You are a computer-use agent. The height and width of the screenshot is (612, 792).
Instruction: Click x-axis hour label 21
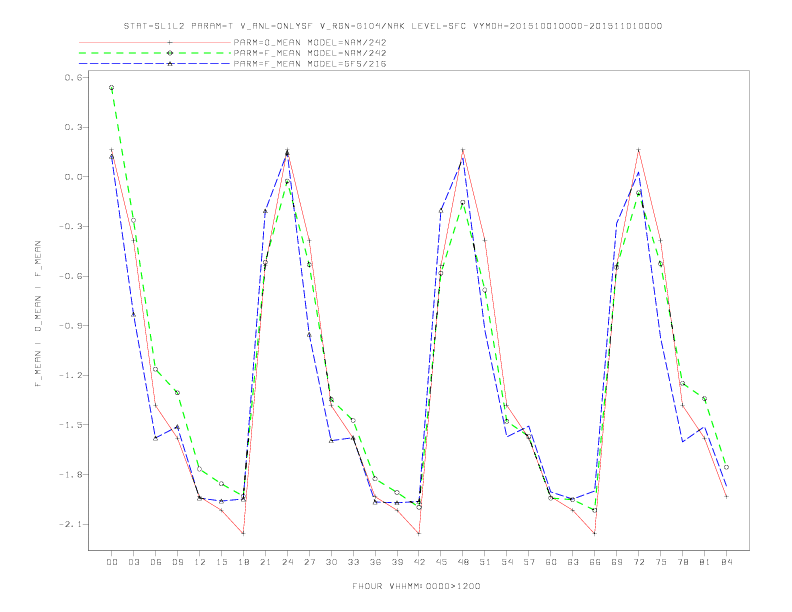click(265, 562)
